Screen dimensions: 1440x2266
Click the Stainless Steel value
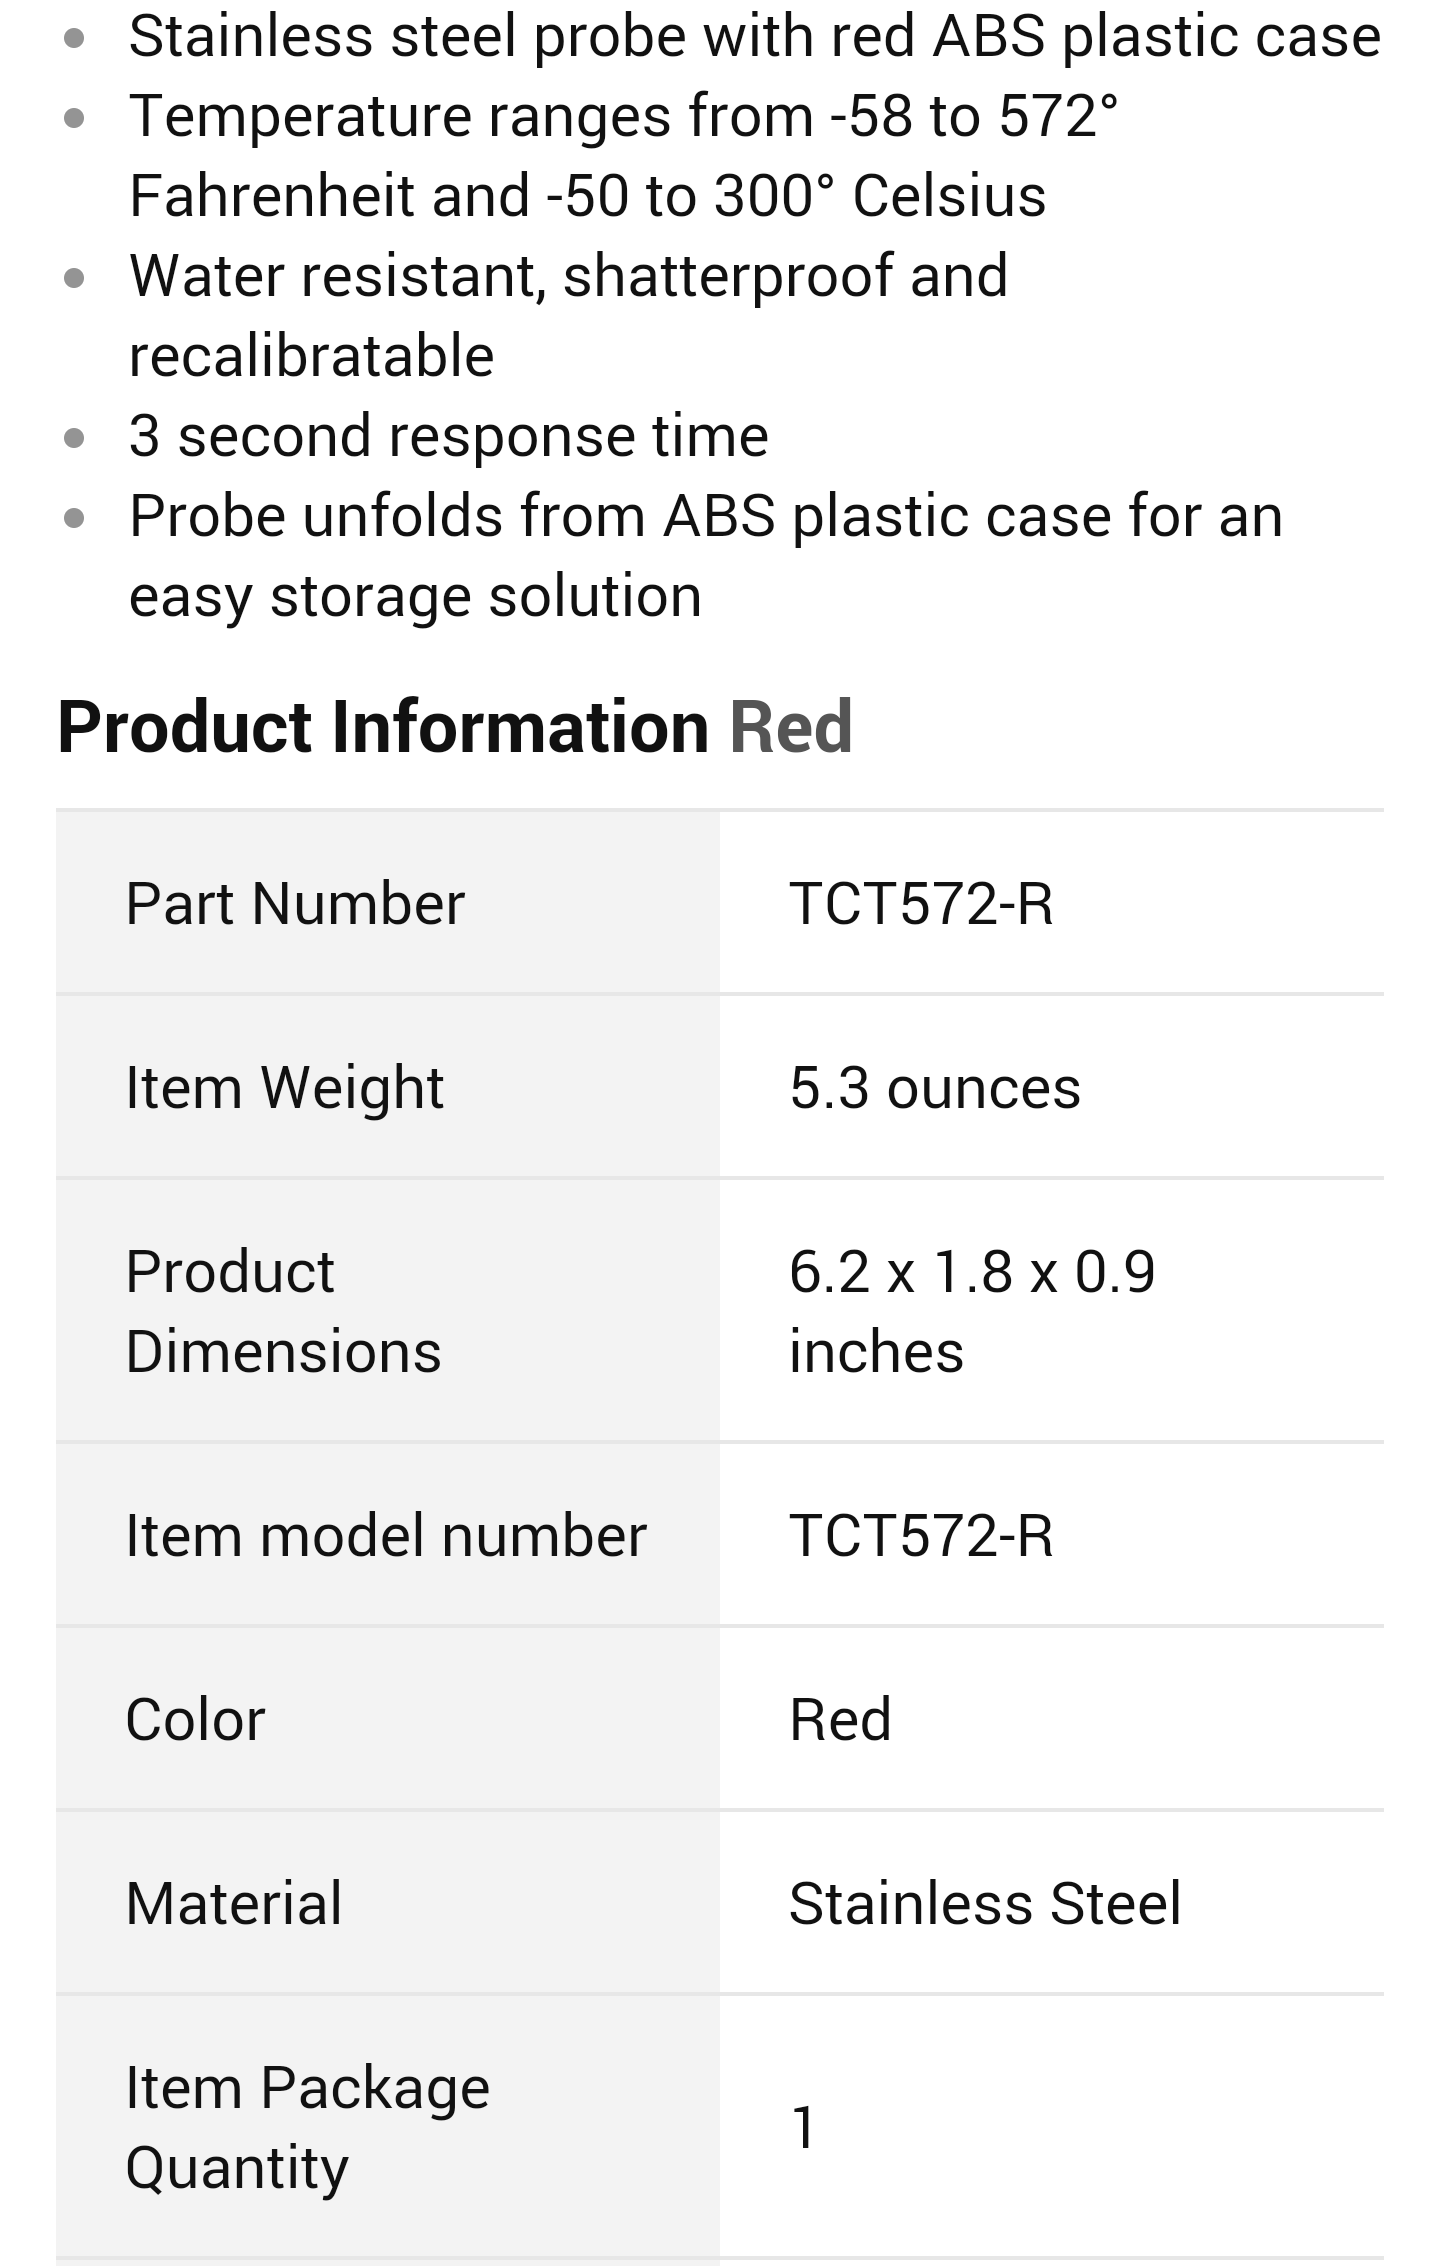[x=985, y=1902]
